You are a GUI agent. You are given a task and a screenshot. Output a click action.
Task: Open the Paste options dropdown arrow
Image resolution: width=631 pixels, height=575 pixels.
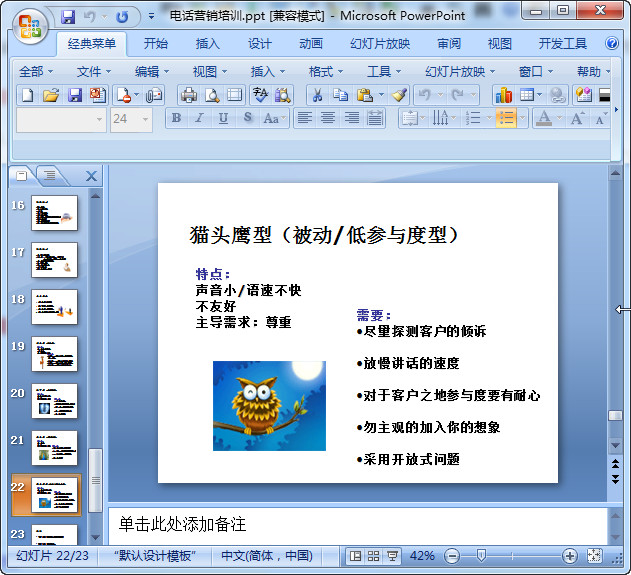[x=381, y=95]
